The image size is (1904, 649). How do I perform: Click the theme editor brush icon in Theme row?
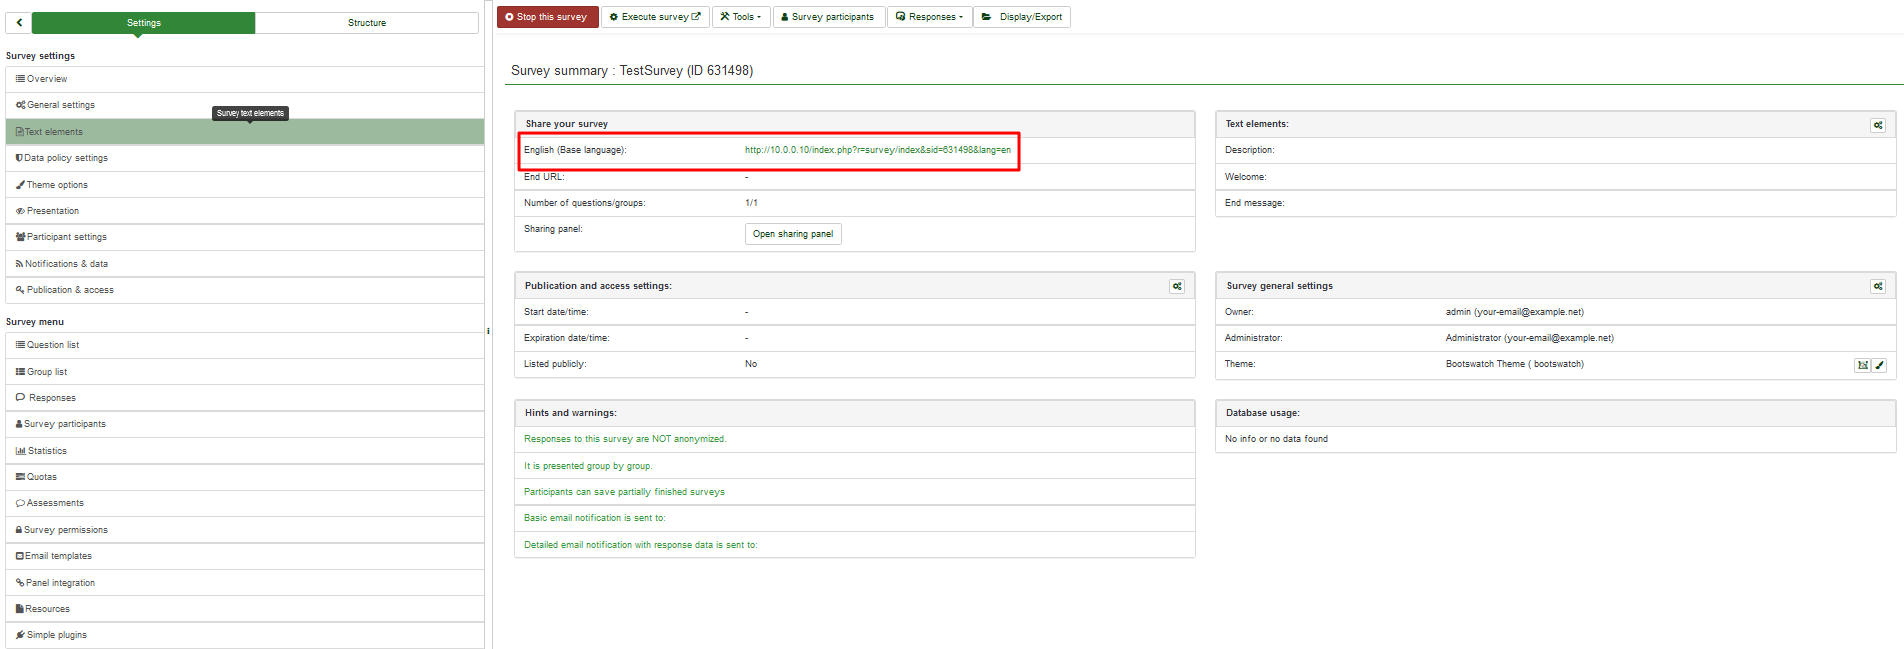[1879, 366]
